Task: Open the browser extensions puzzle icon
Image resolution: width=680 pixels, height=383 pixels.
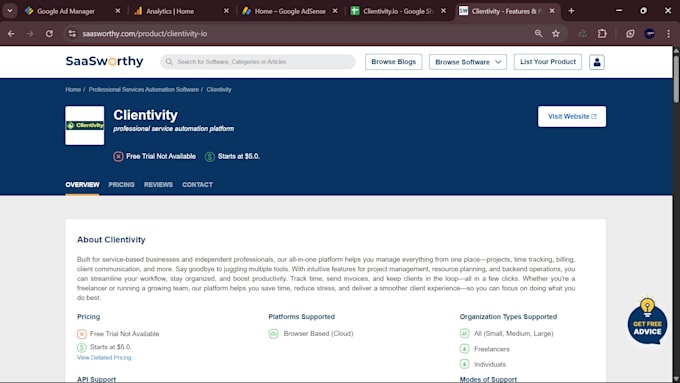Action: (602, 33)
